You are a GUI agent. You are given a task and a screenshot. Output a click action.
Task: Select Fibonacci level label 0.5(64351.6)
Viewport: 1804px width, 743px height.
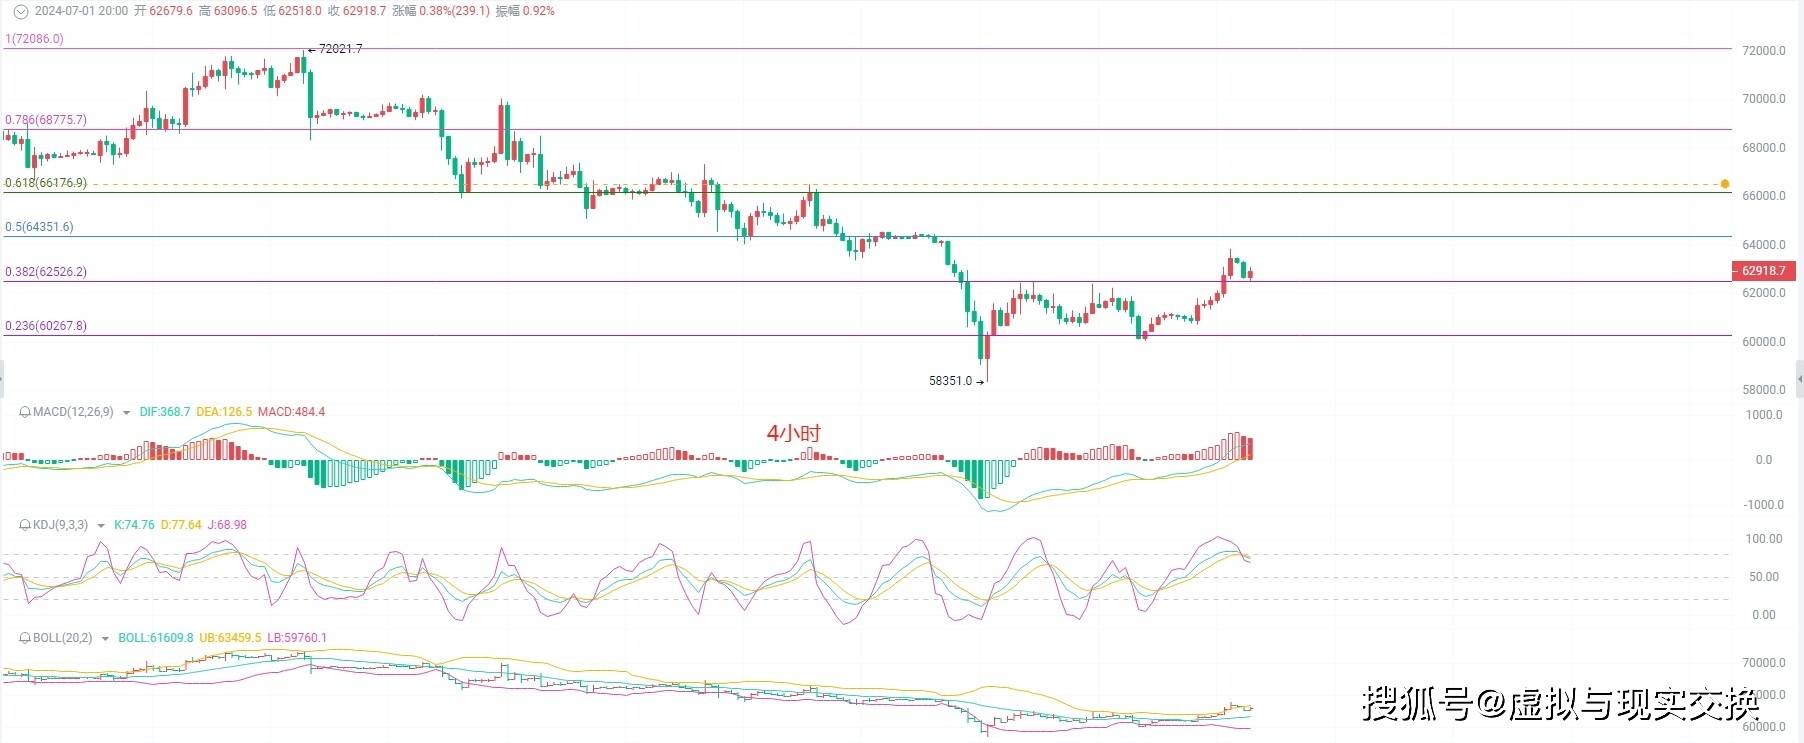[39, 228]
